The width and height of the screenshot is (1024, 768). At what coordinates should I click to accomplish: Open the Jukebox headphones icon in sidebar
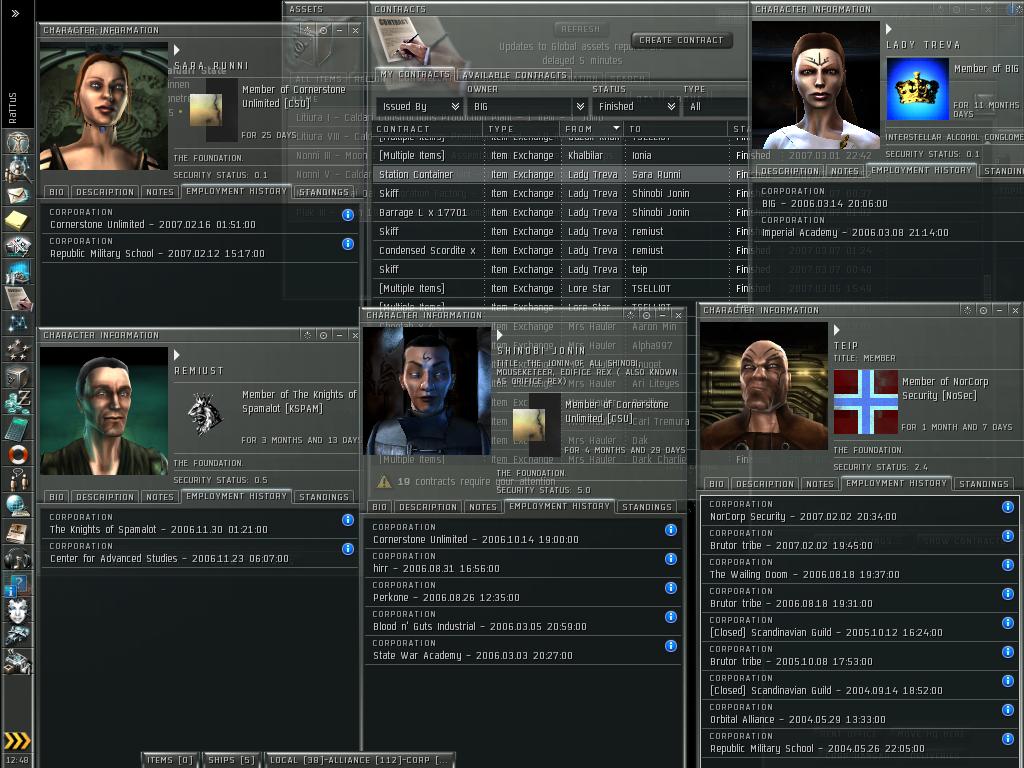18,557
